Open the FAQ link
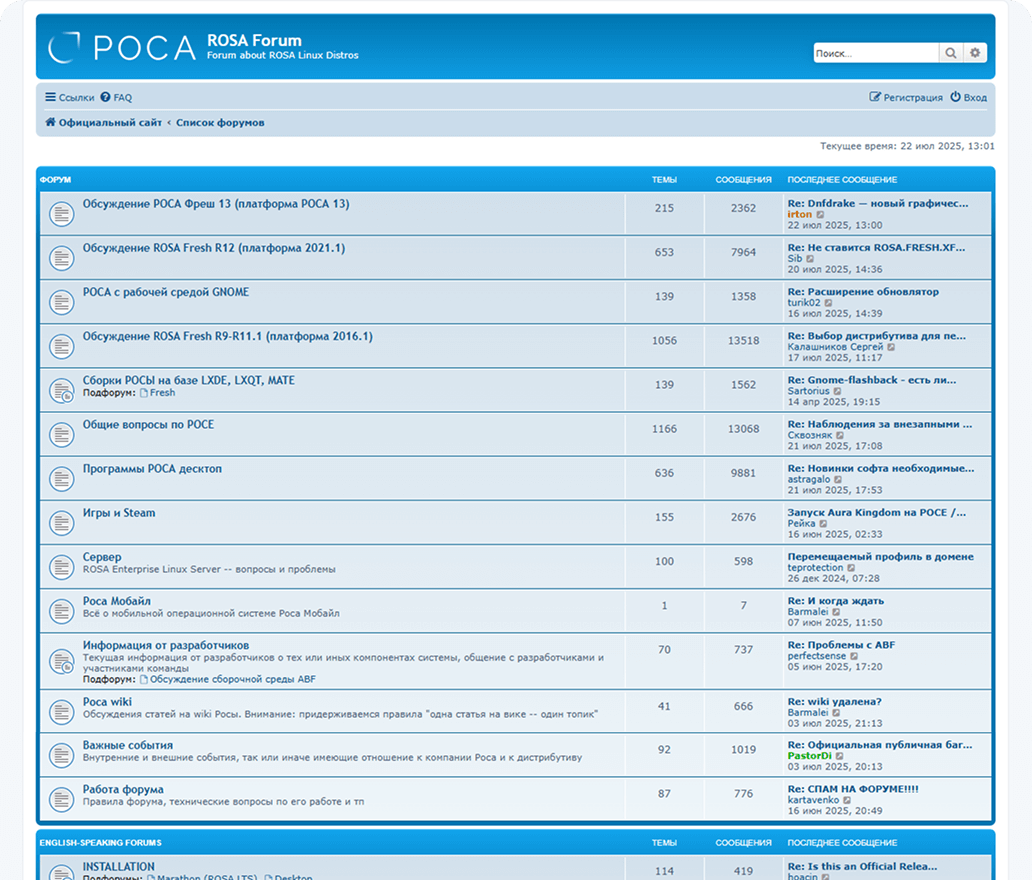 point(116,98)
